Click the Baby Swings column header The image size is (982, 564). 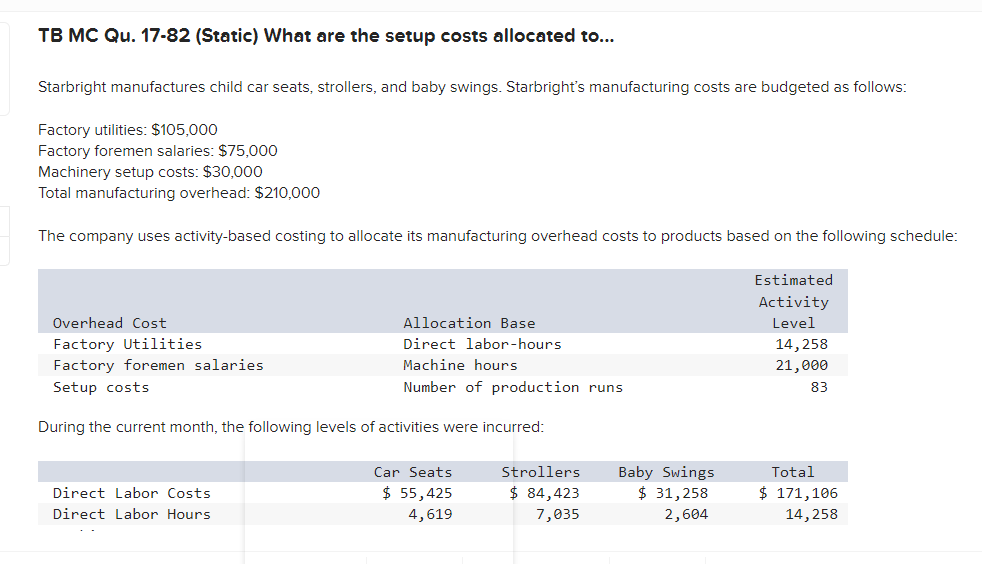pos(666,472)
